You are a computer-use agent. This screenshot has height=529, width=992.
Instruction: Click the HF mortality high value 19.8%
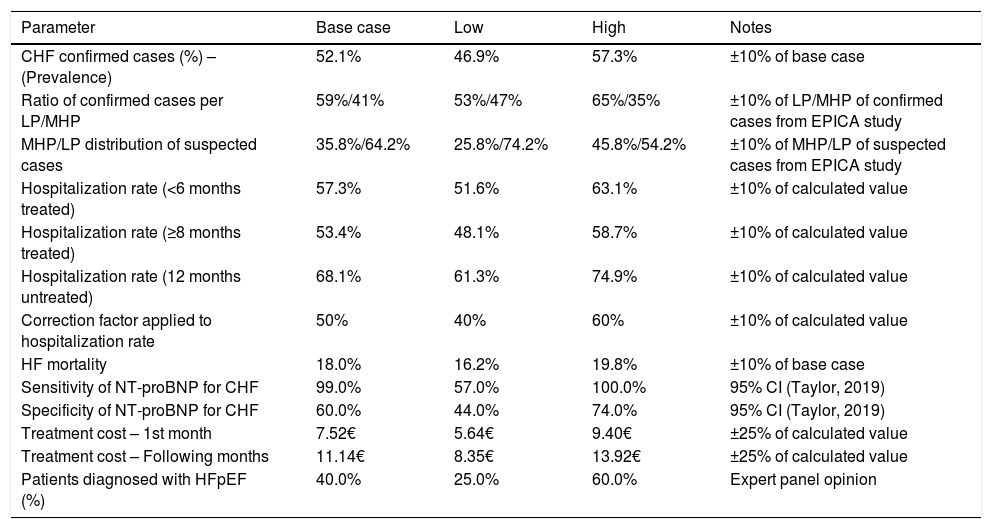pos(612,365)
